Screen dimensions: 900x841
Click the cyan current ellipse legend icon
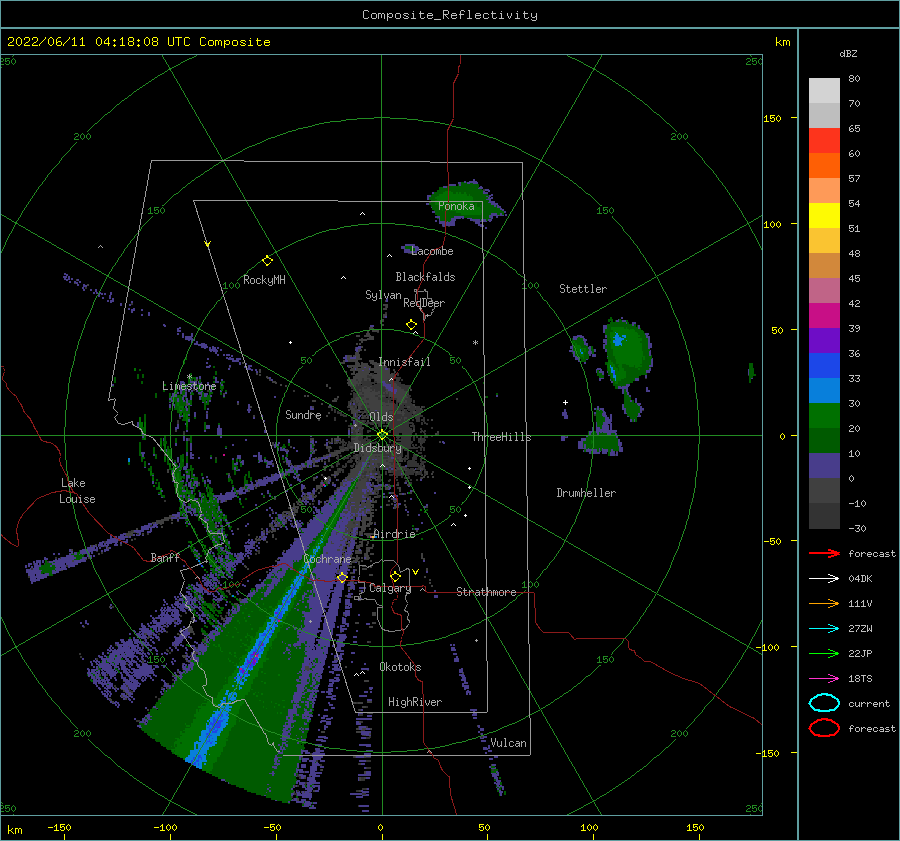tap(824, 703)
